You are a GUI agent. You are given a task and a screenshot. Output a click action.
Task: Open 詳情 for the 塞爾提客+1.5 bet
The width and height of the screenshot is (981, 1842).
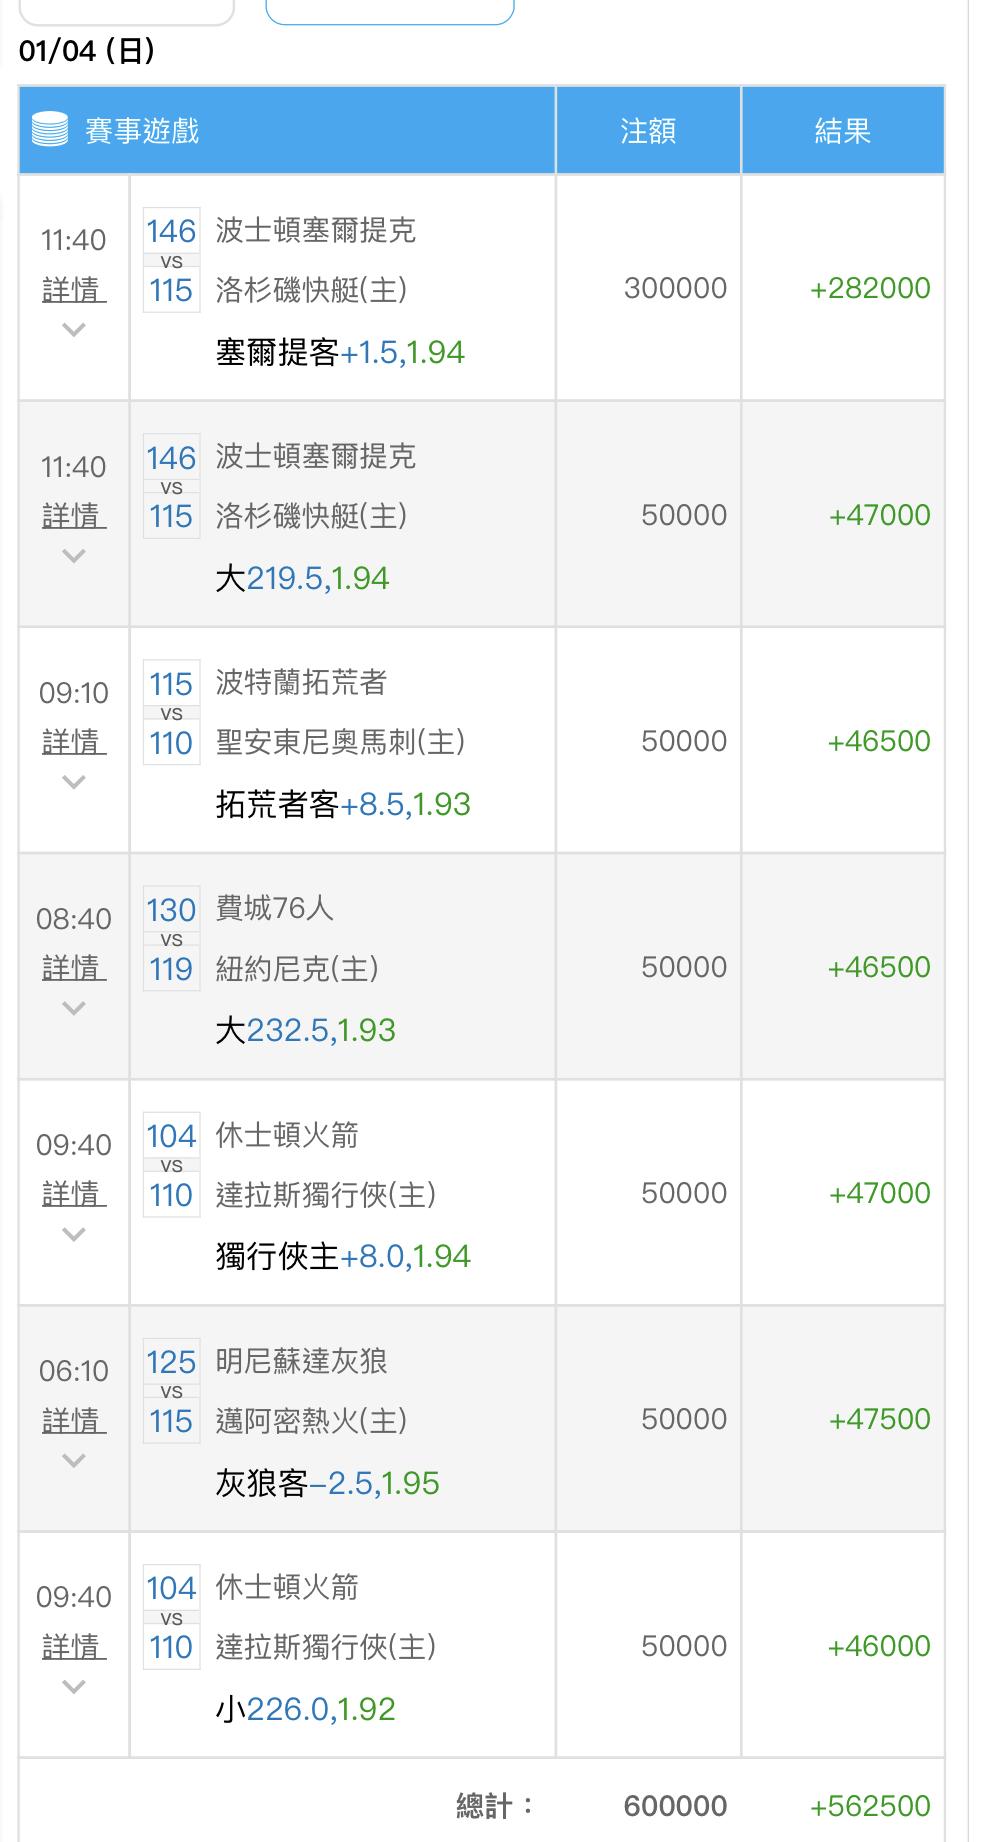[x=74, y=290]
